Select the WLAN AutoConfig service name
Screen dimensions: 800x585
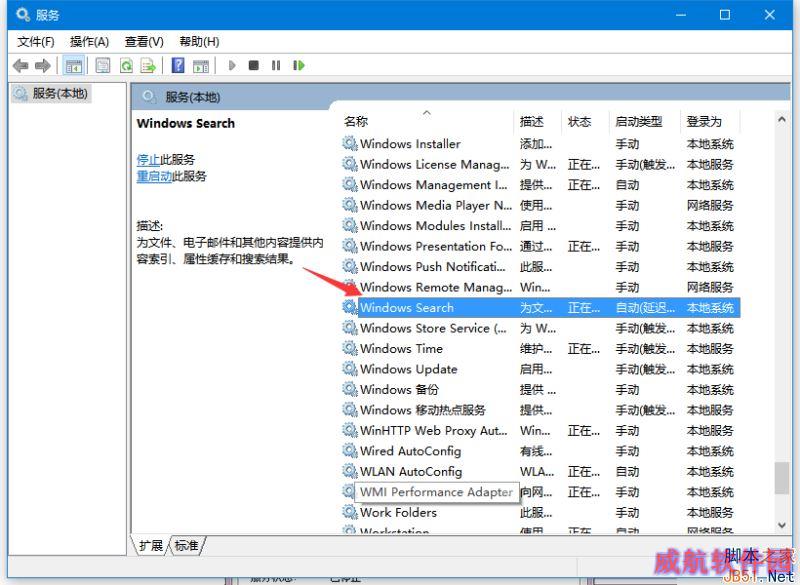click(x=411, y=471)
